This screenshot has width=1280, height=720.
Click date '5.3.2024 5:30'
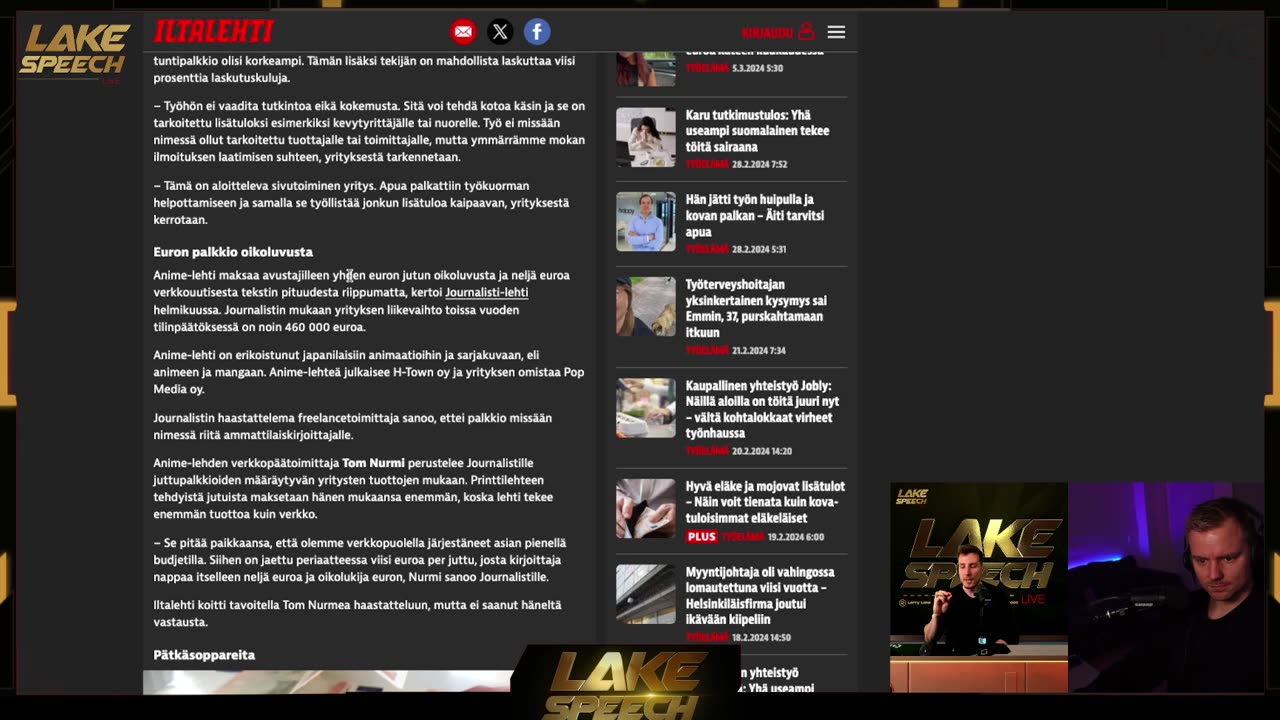click(757, 68)
